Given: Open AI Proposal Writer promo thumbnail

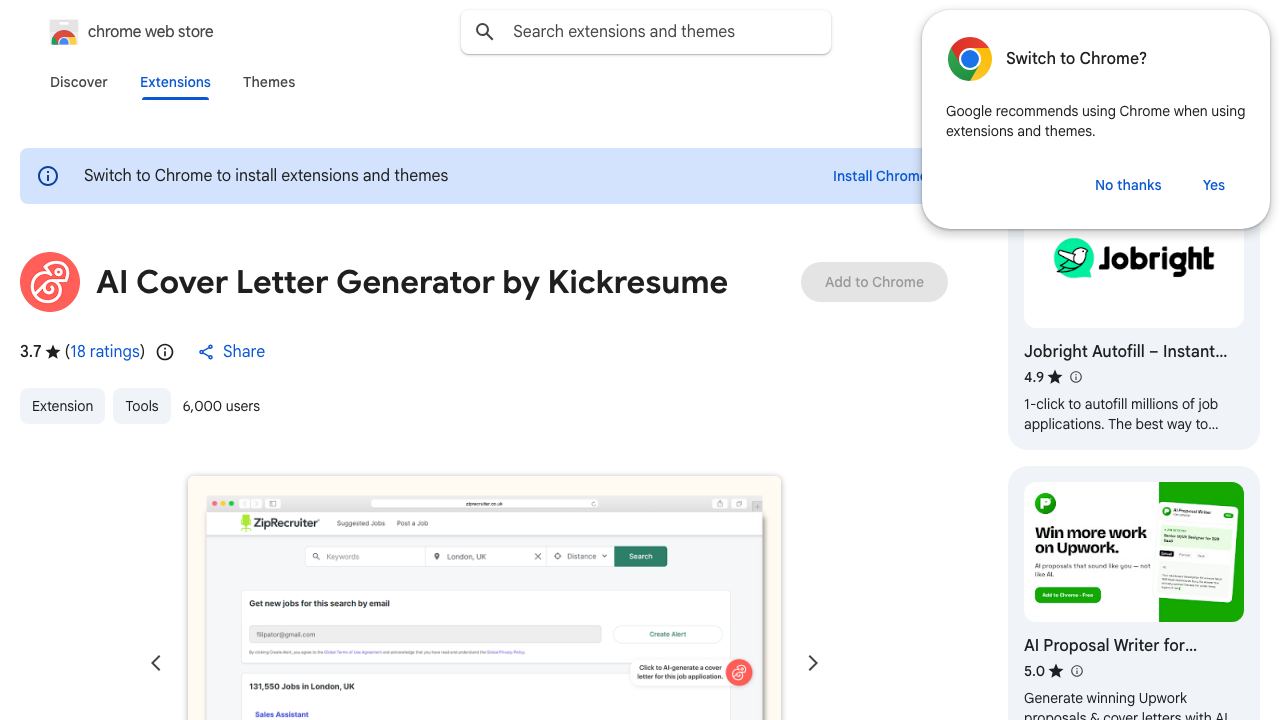Looking at the screenshot, I should [x=1134, y=552].
